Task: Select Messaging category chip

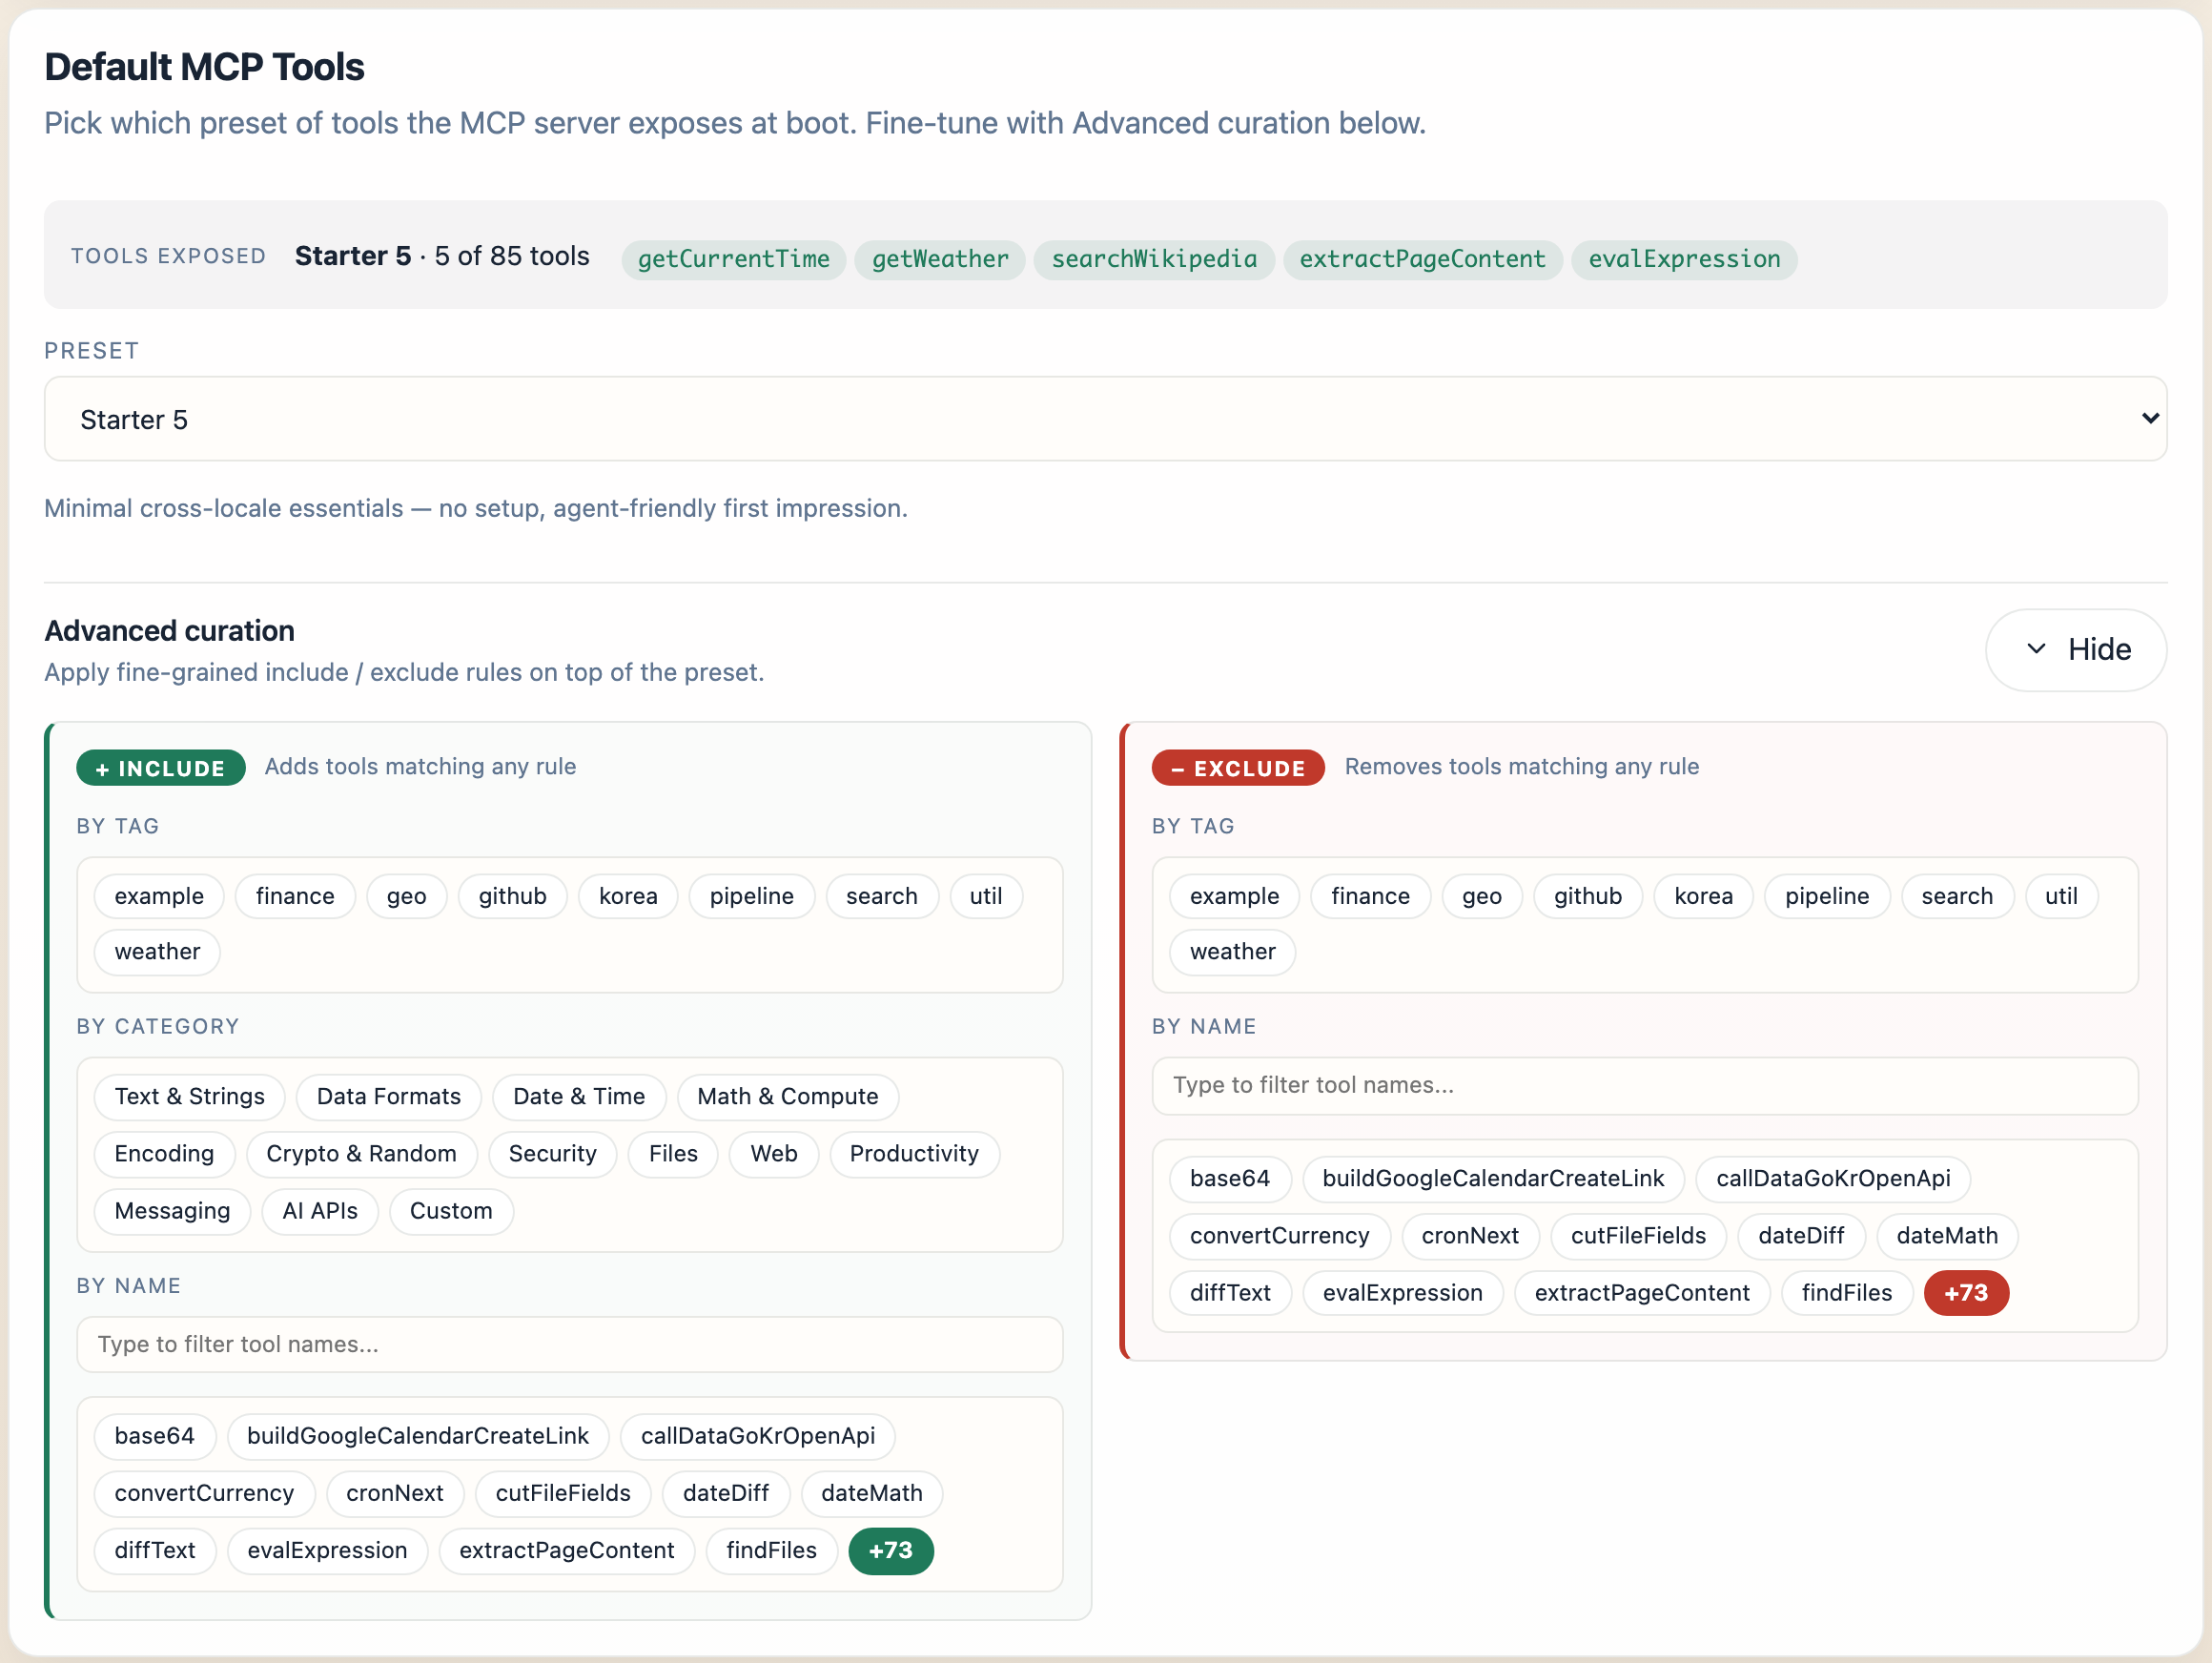Action: (x=172, y=1211)
